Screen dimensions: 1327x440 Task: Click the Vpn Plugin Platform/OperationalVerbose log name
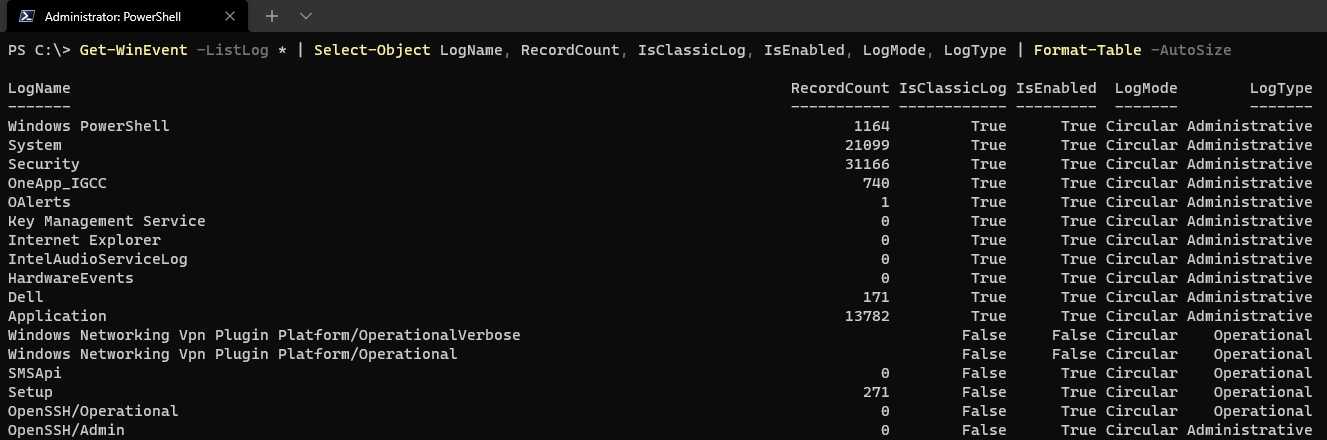pos(264,335)
